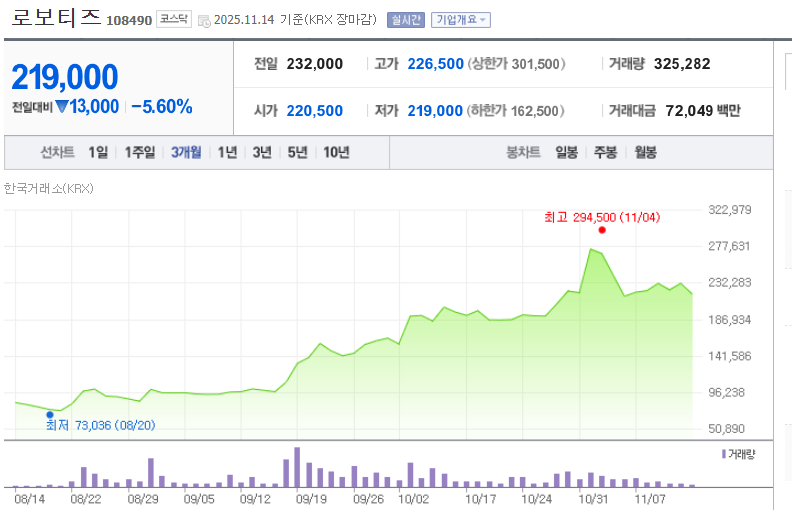Viewport: 792px width, 510px height.
Task: Switch to 월봉 candlestick chart
Action: click(x=646, y=152)
